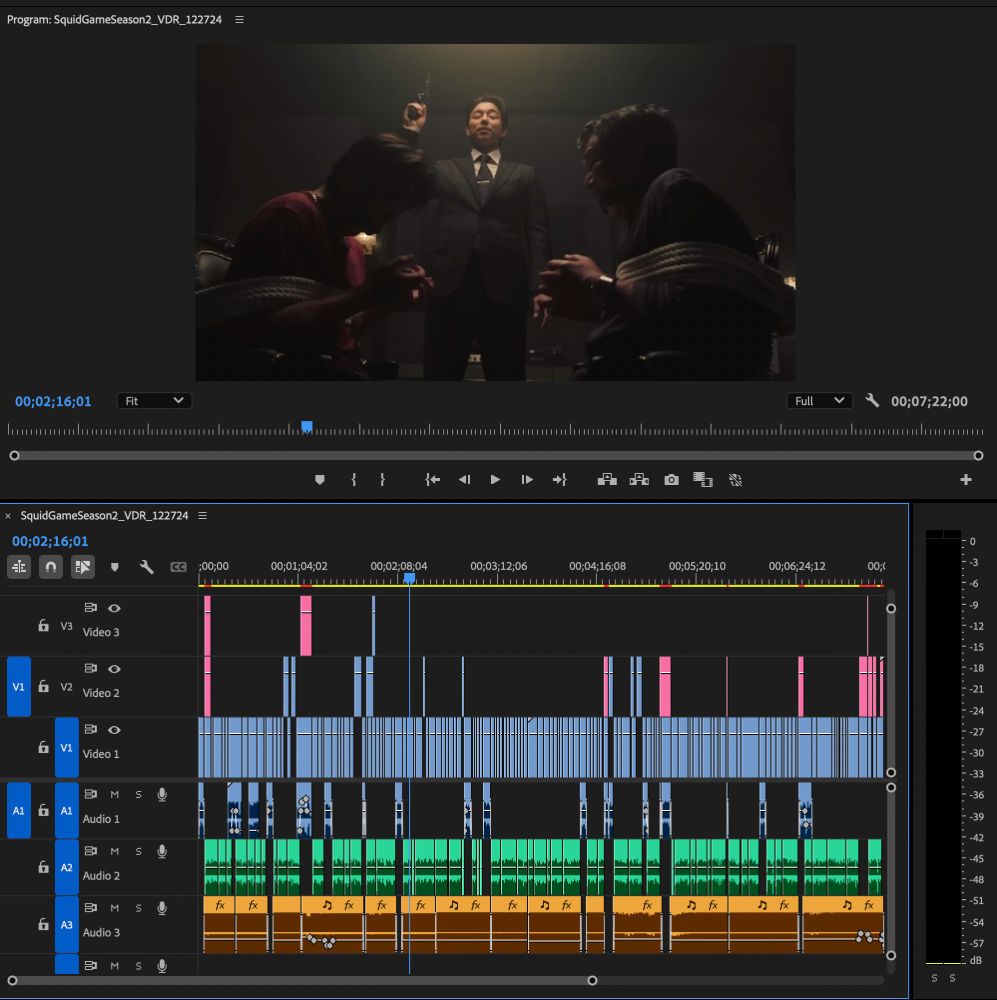
Task: Click the Extract button
Action: [x=639, y=480]
